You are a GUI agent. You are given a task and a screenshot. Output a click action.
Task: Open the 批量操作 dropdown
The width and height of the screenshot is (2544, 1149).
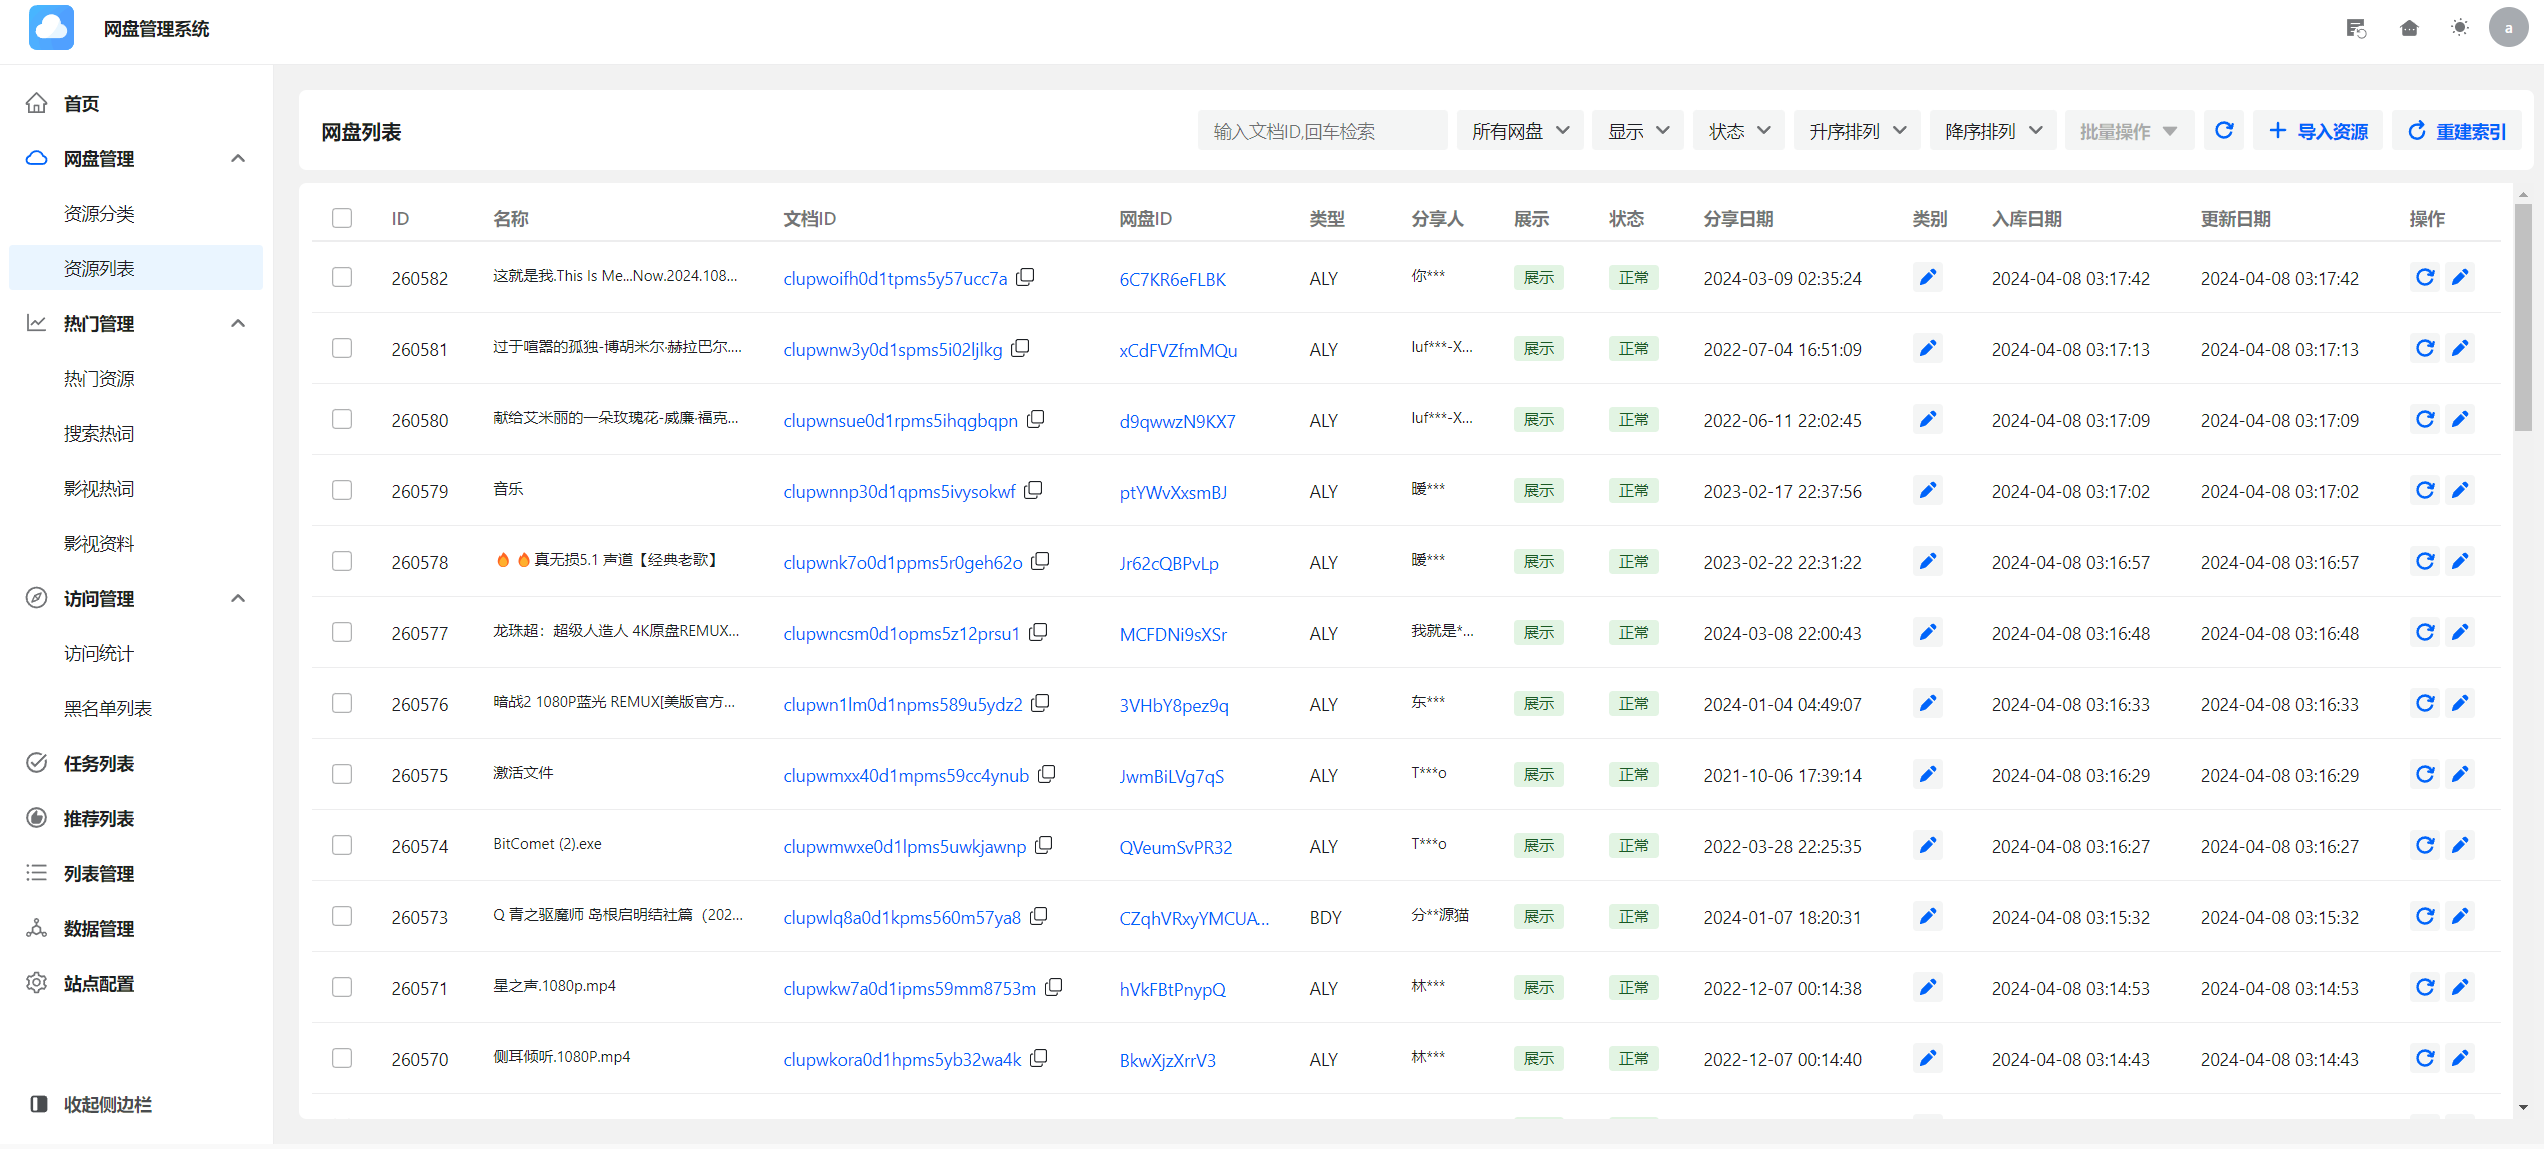coord(2129,131)
